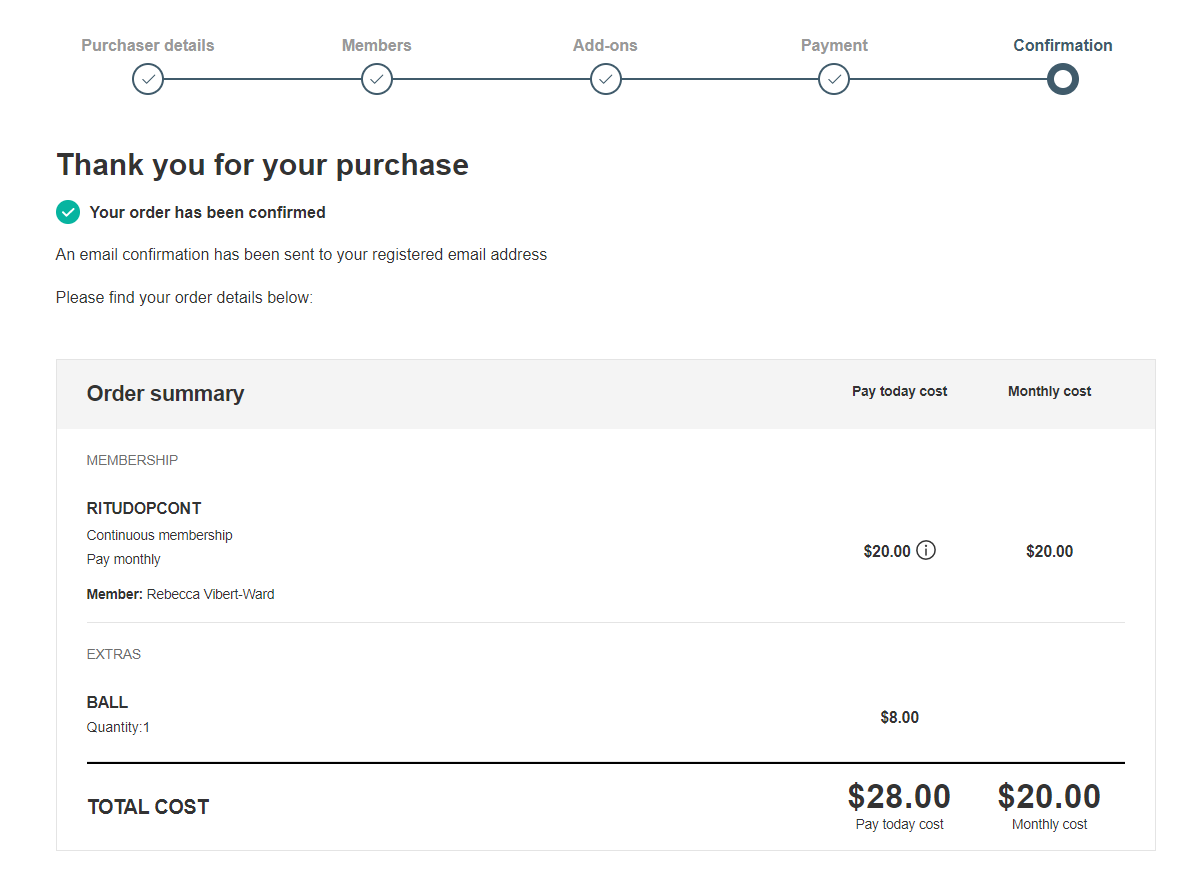The width and height of the screenshot is (1182, 870).
Task: Click the Purchaser details step checkmark circle
Action: (148, 79)
